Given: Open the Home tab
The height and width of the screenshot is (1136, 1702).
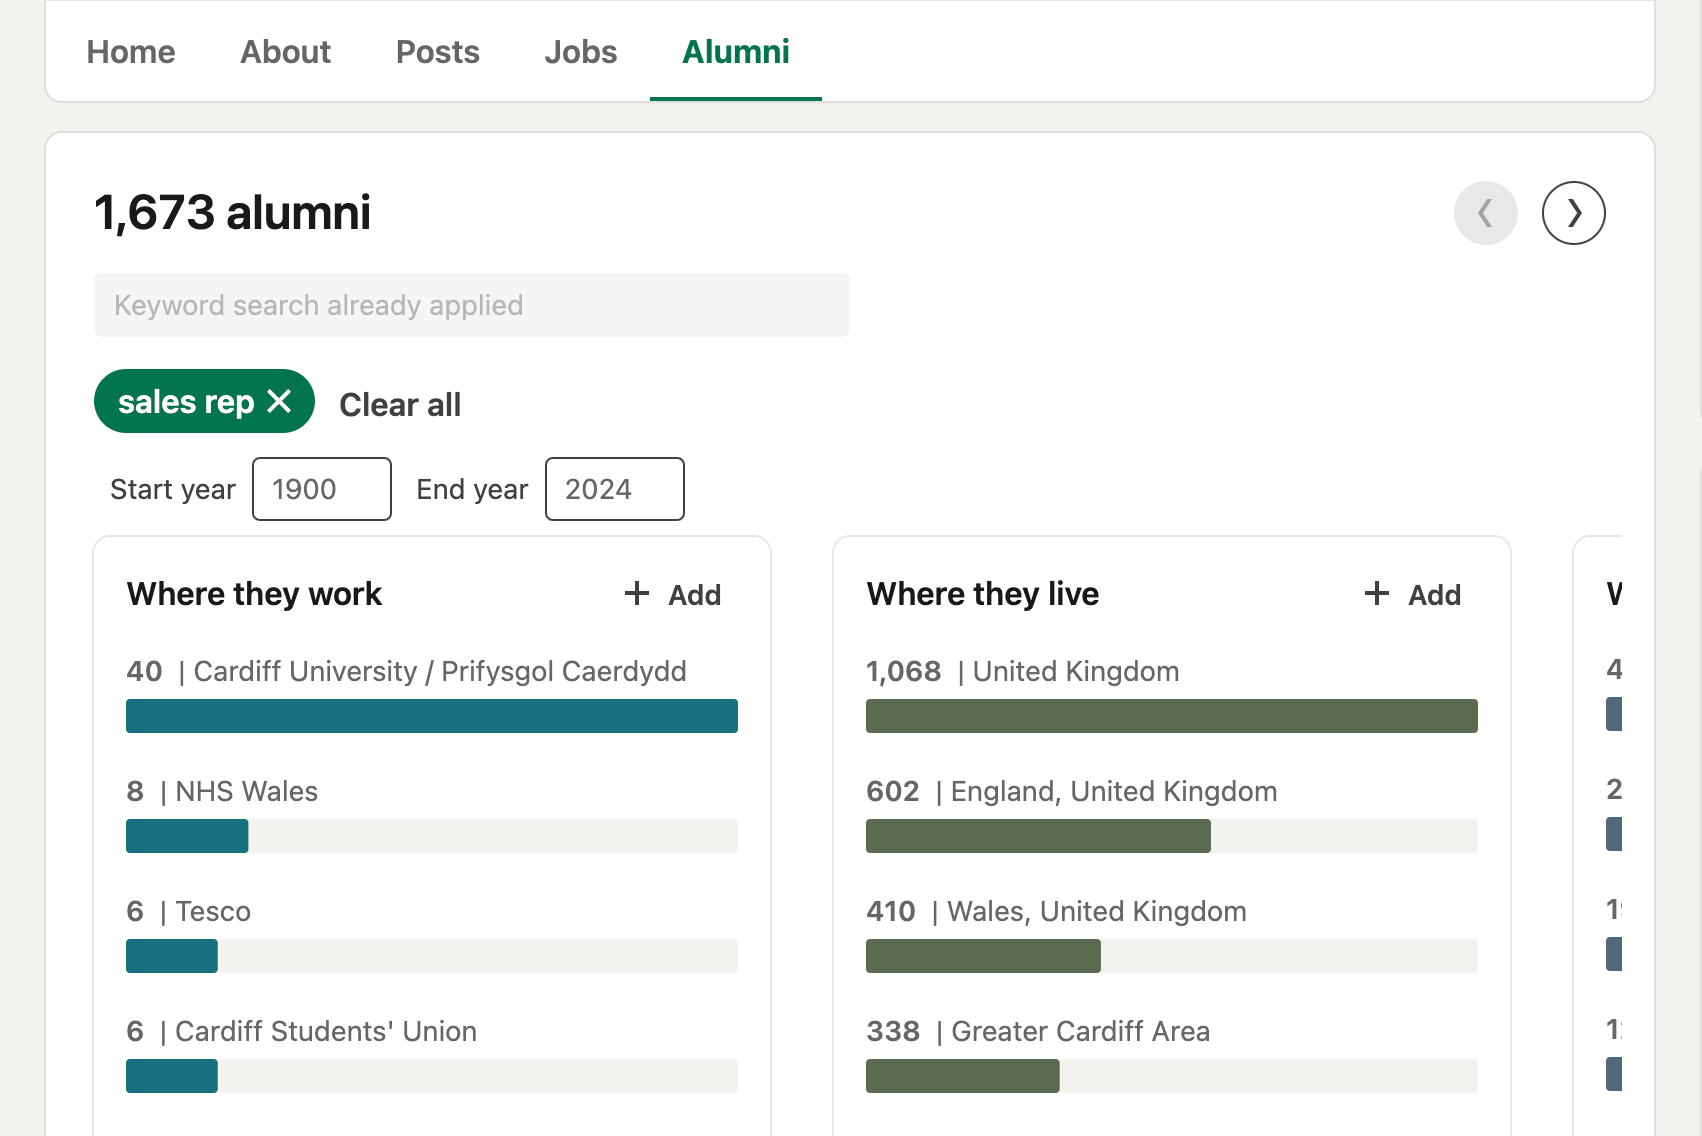Looking at the screenshot, I should click(x=131, y=52).
